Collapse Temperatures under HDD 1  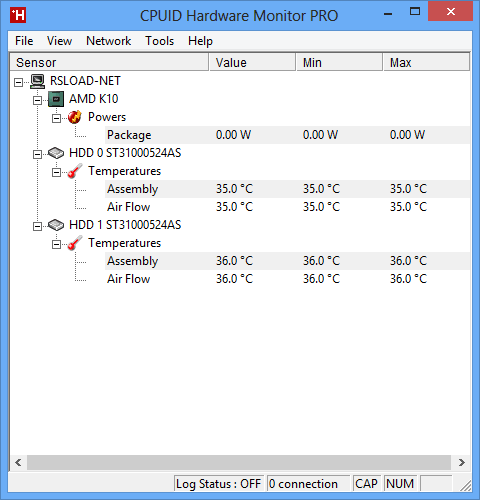tap(56, 244)
